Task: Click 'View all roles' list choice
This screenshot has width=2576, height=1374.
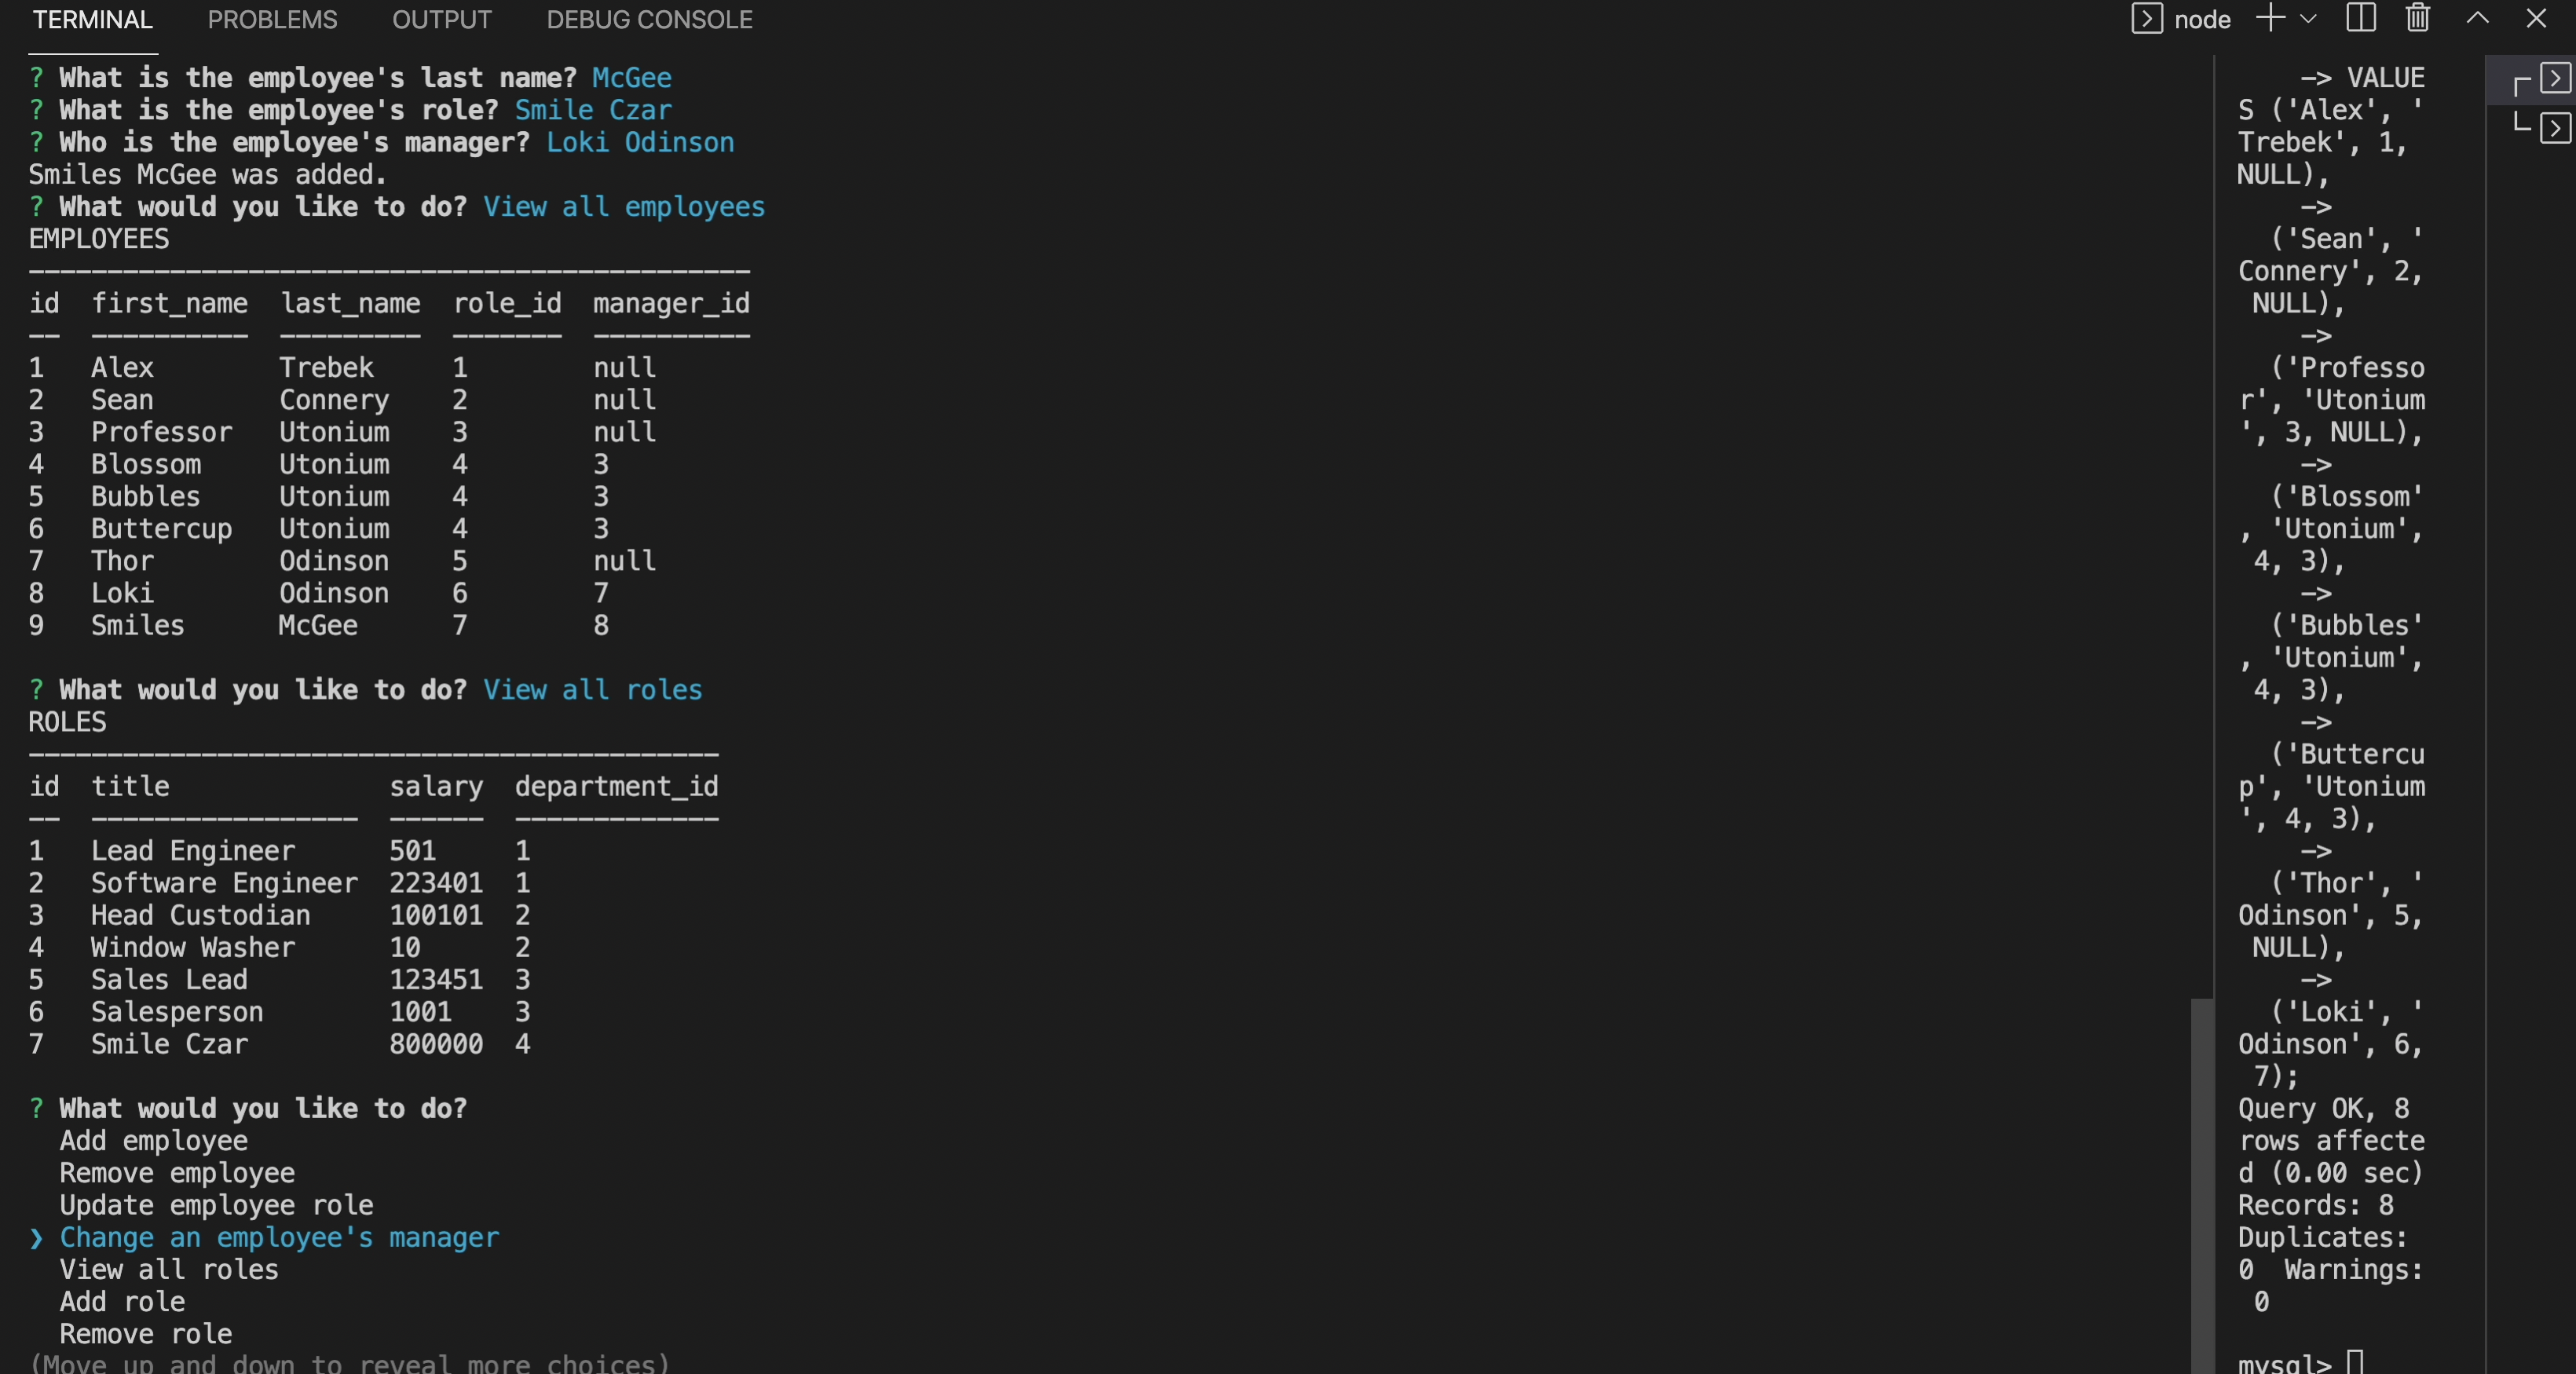Action: point(168,1270)
